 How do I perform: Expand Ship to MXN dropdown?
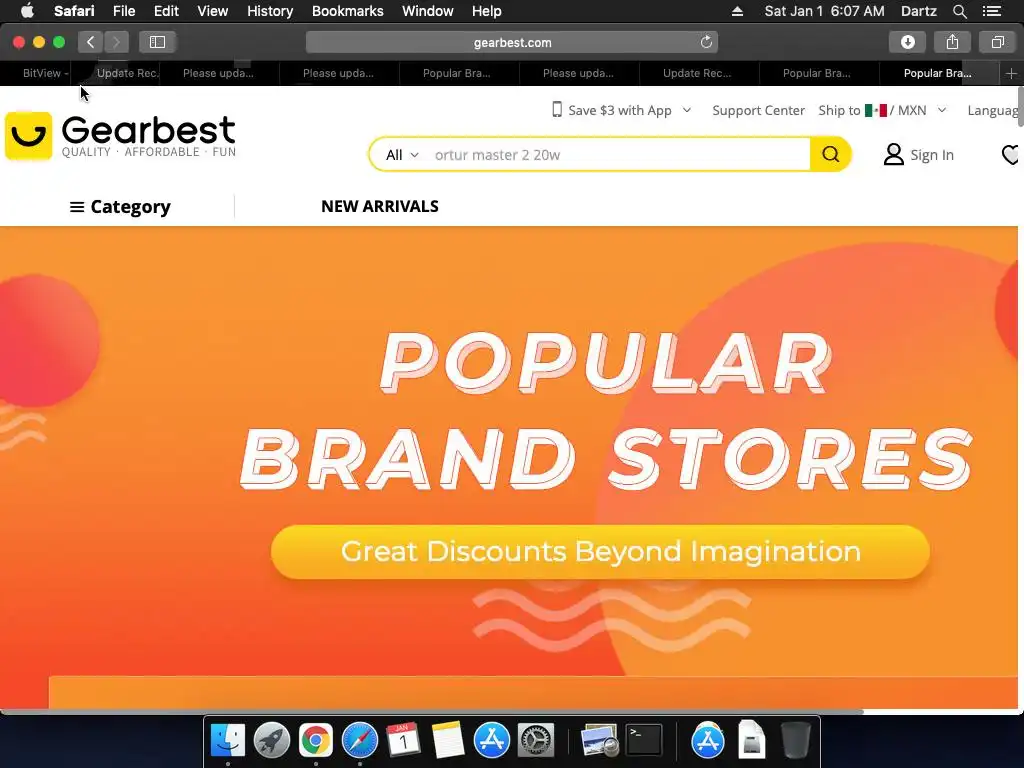(942, 110)
